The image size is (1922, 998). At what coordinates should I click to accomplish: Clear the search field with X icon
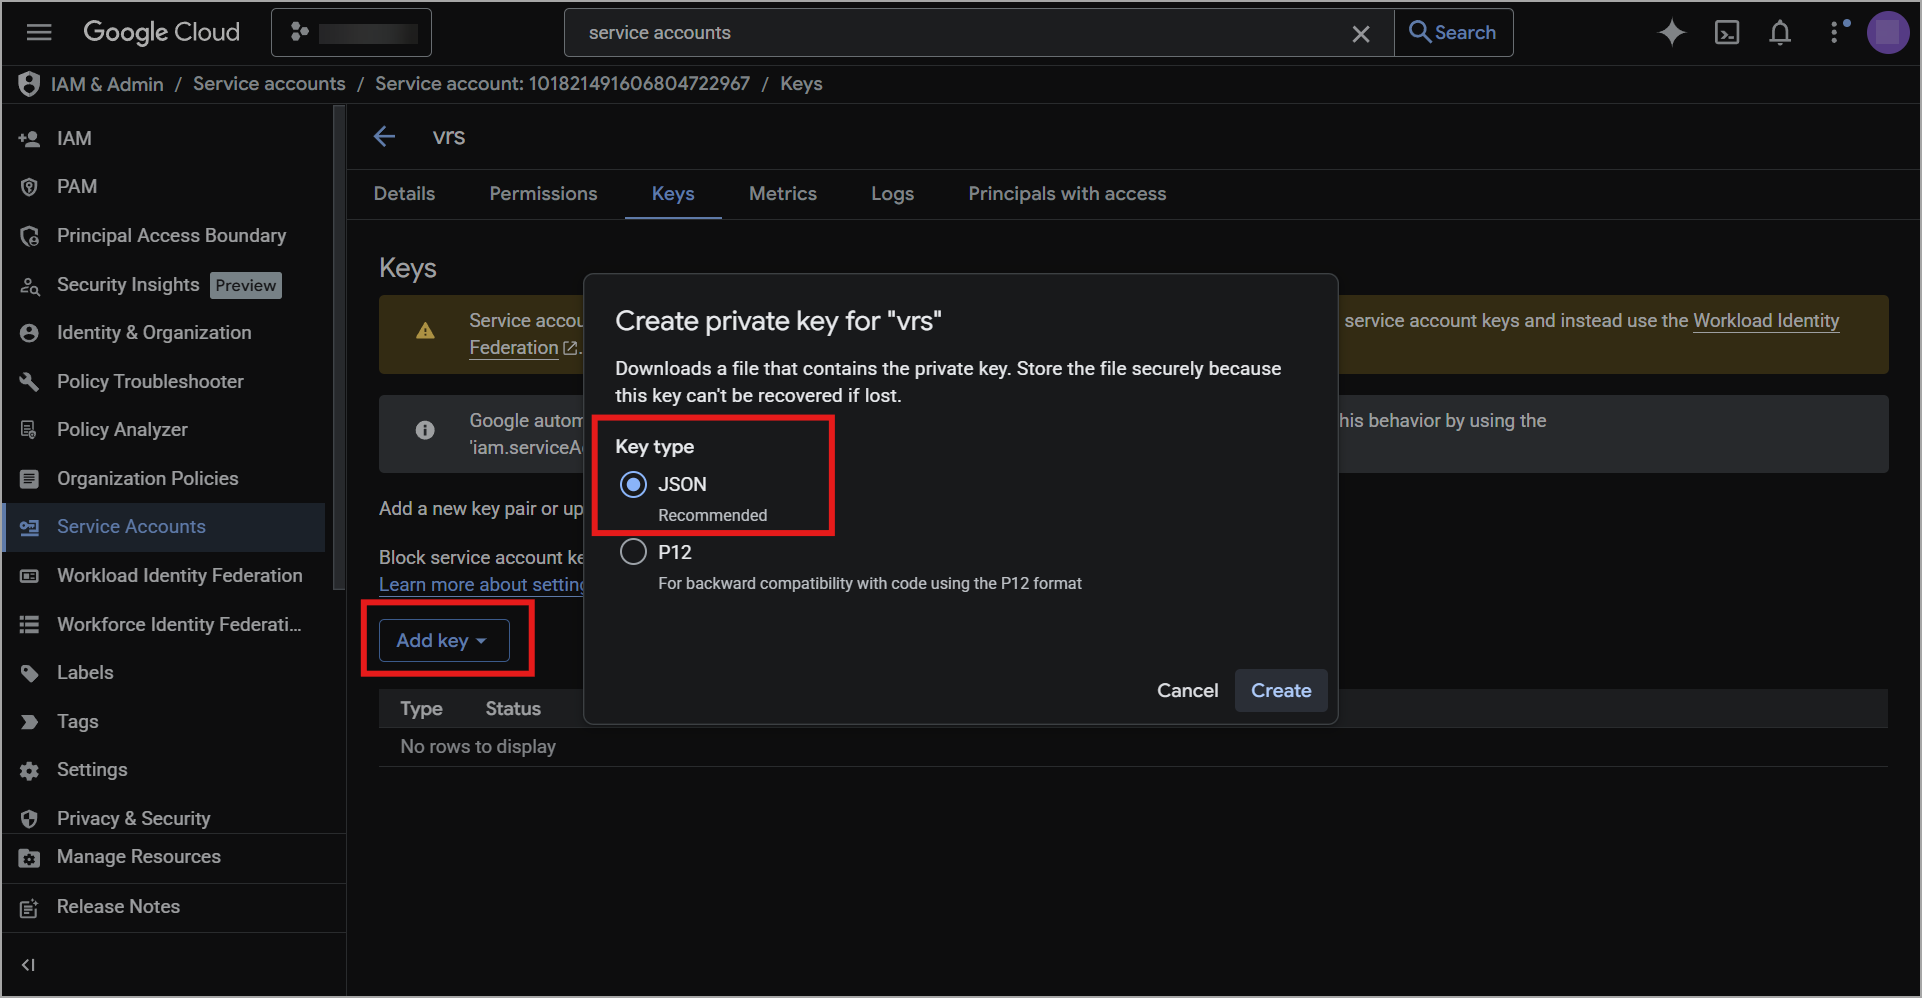1360,33
